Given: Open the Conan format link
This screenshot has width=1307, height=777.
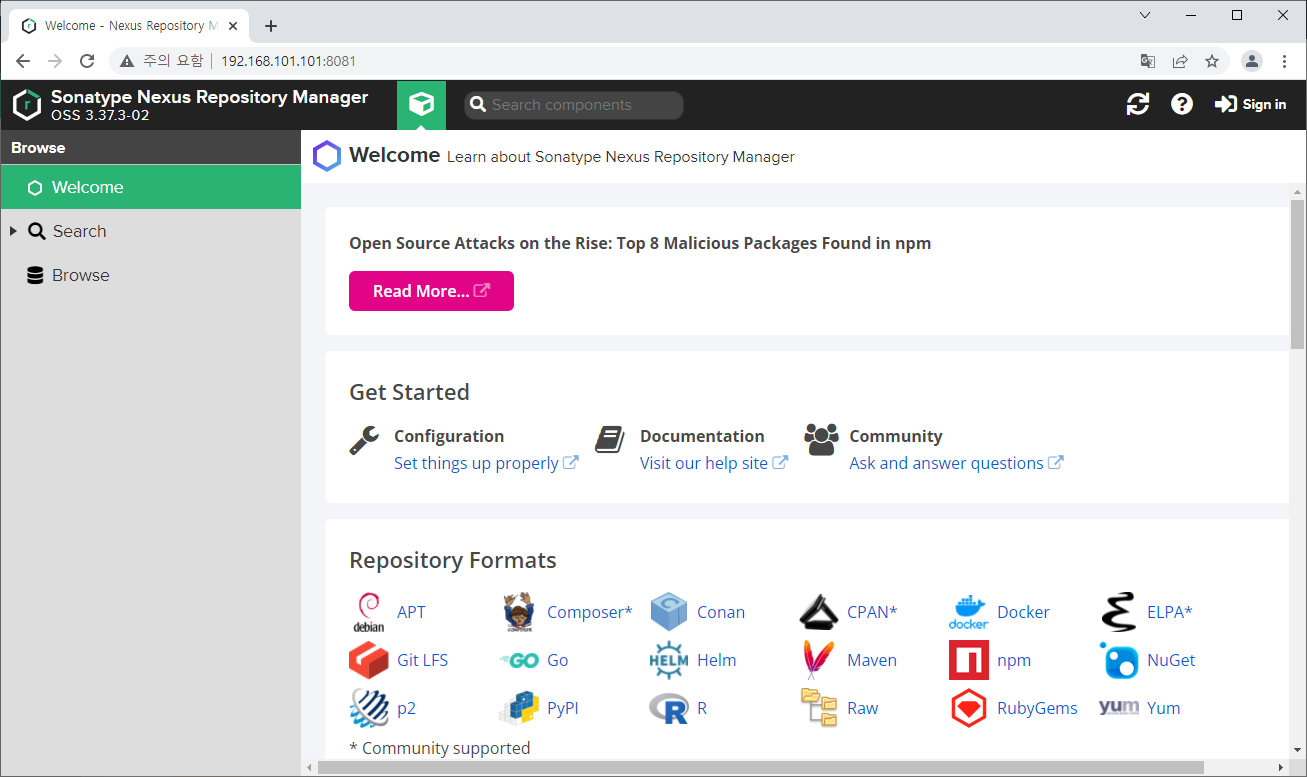Looking at the screenshot, I should [721, 612].
